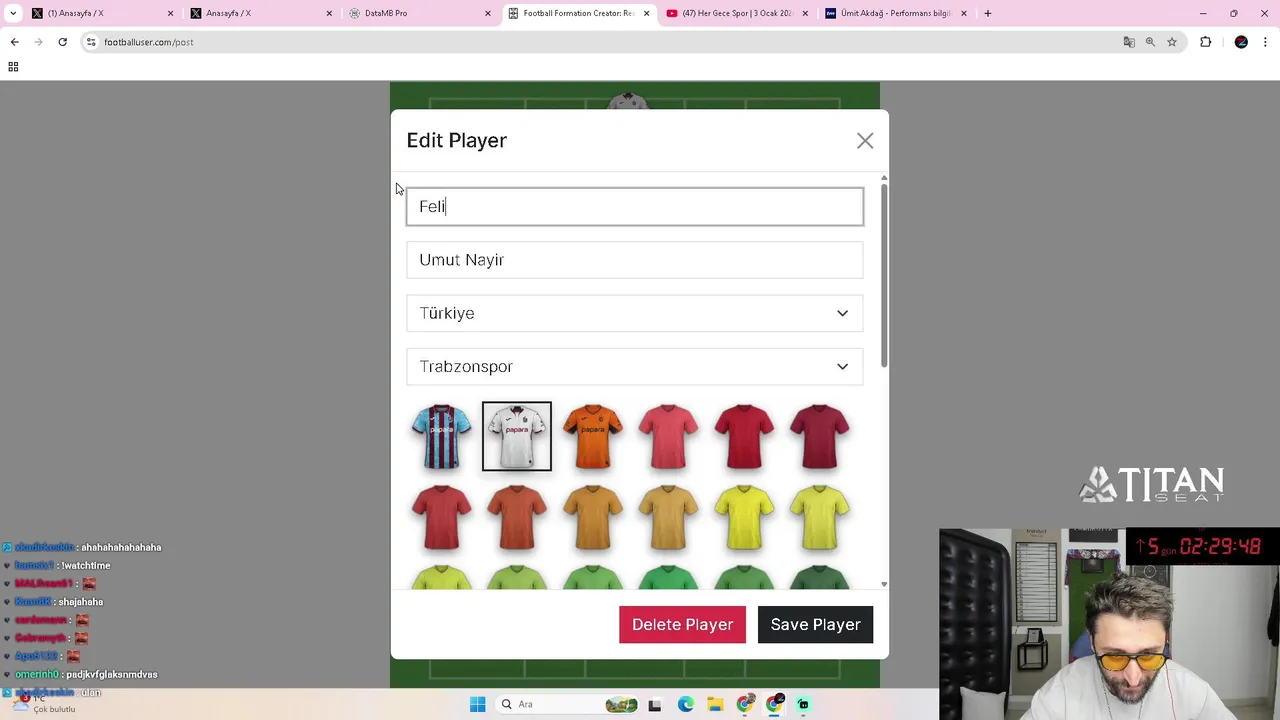1280x720 pixels.
Task: Select the claret-blue striped Trabzonspor jersey
Action: point(441,436)
